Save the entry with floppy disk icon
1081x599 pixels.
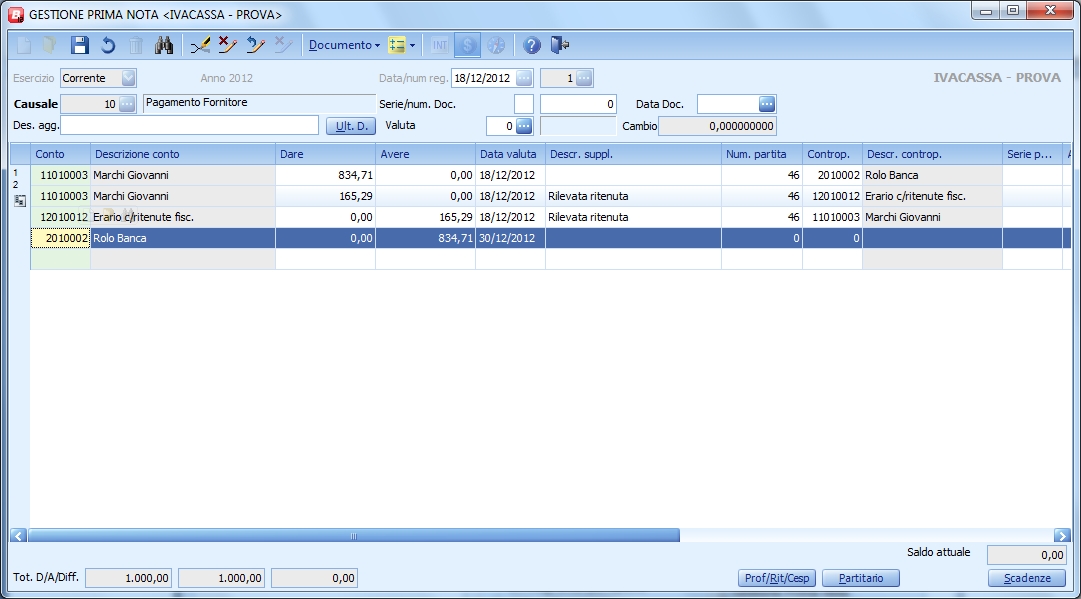(80, 45)
